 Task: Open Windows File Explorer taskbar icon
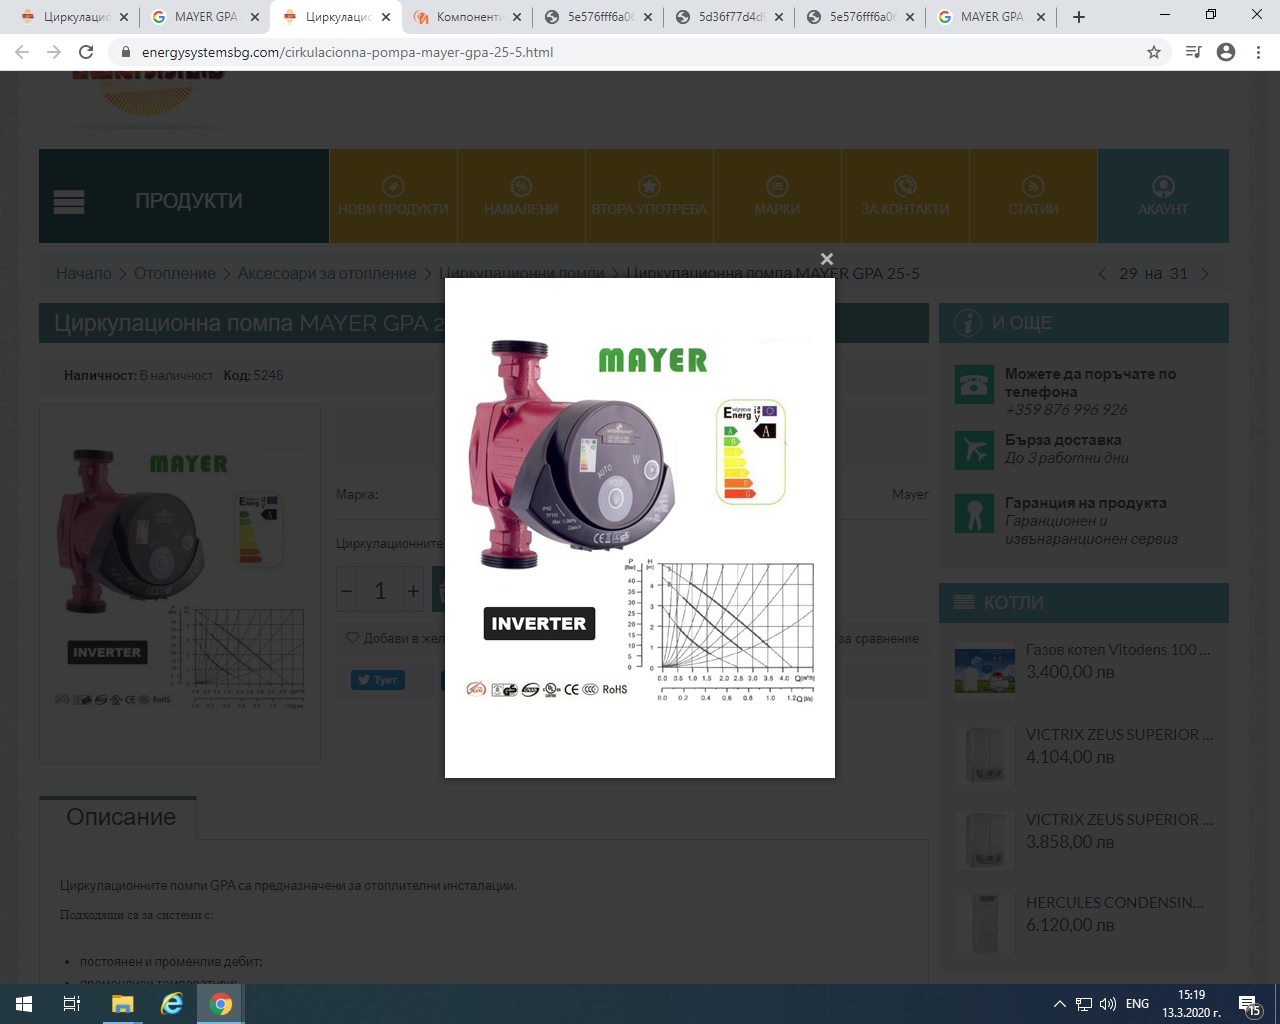(122, 1004)
